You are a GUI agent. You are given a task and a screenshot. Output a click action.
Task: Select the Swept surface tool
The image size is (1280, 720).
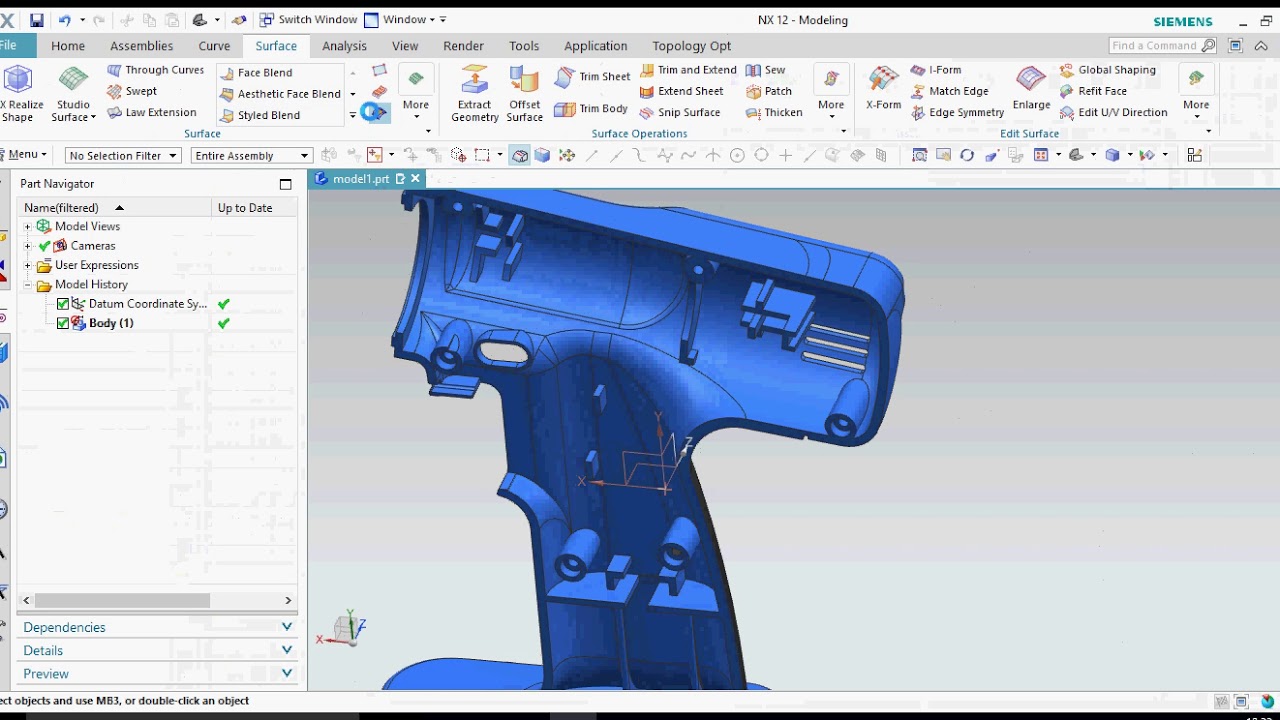pos(132,91)
